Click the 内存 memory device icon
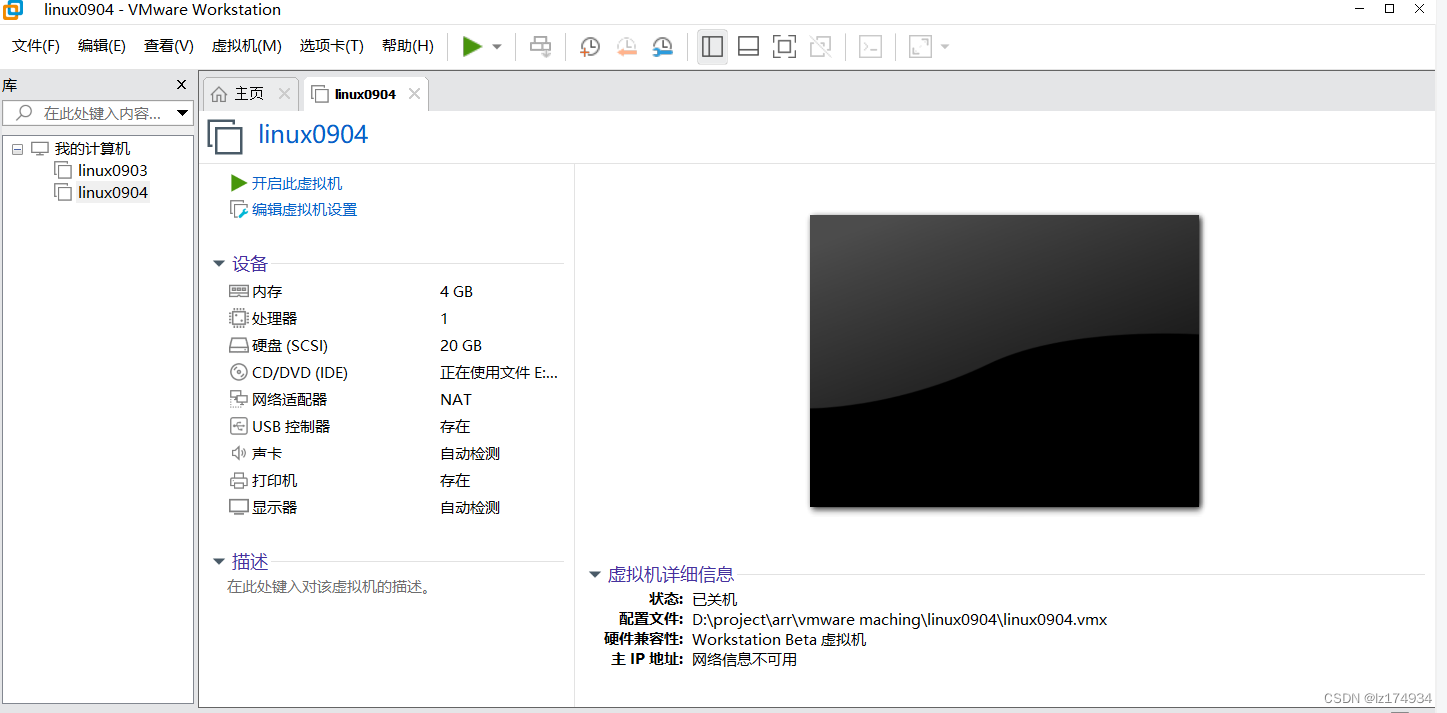Viewport: 1447px width, 713px height. (238, 291)
